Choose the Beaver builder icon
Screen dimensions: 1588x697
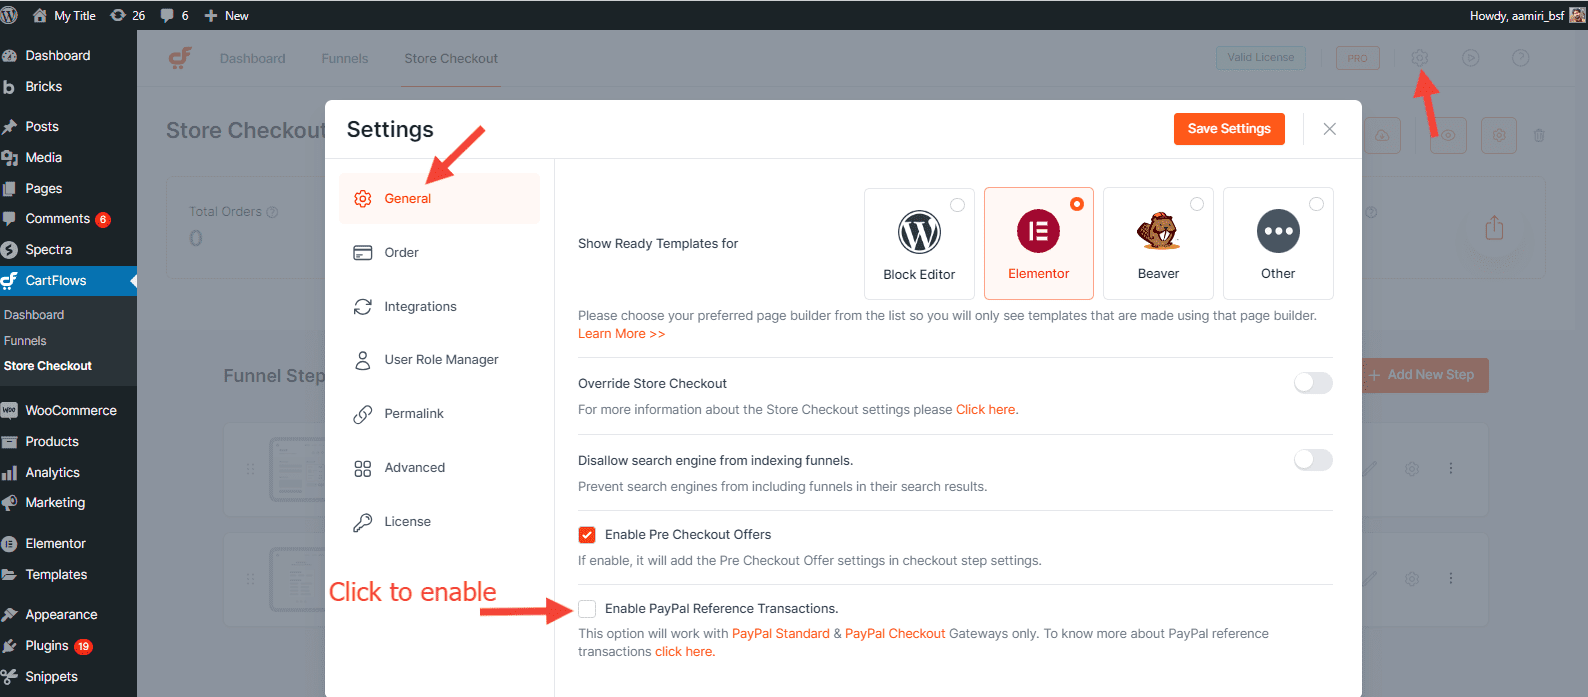click(x=1158, y=231)
